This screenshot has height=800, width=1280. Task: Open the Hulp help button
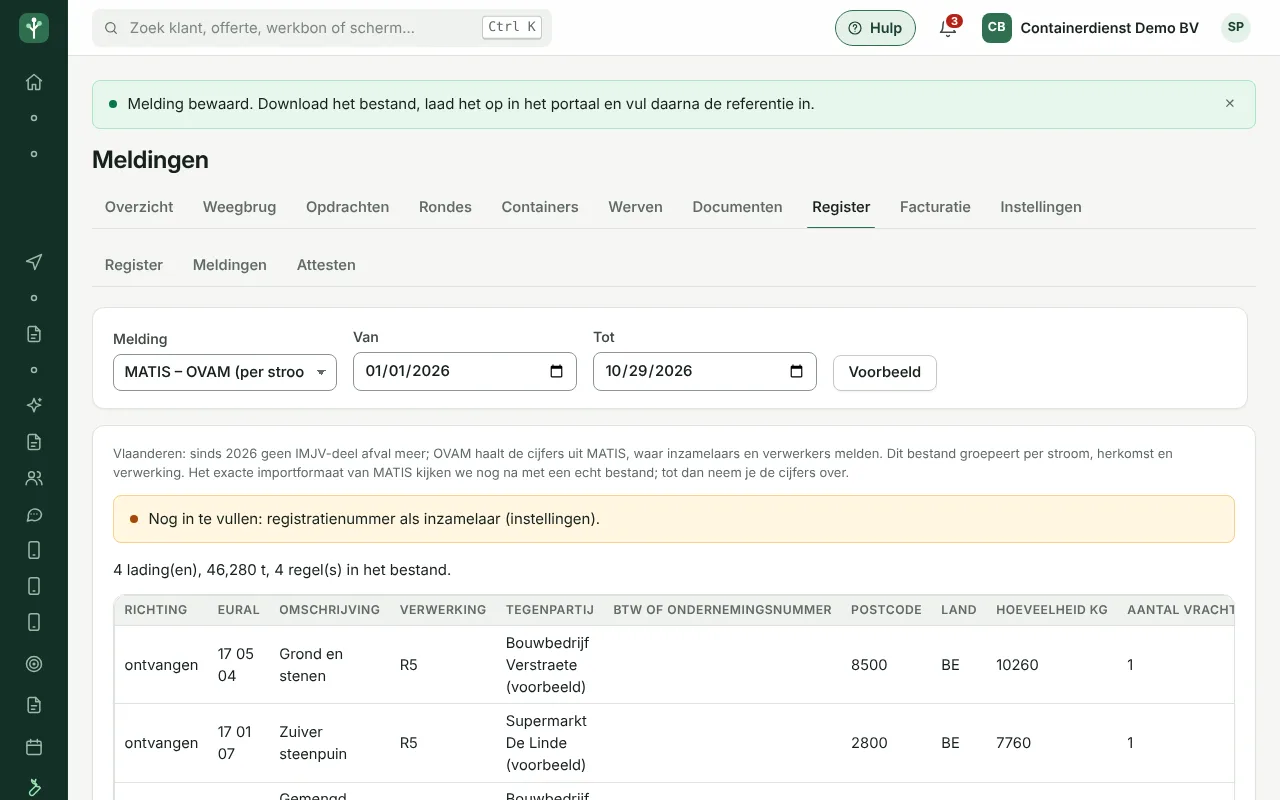coord(875,28)
